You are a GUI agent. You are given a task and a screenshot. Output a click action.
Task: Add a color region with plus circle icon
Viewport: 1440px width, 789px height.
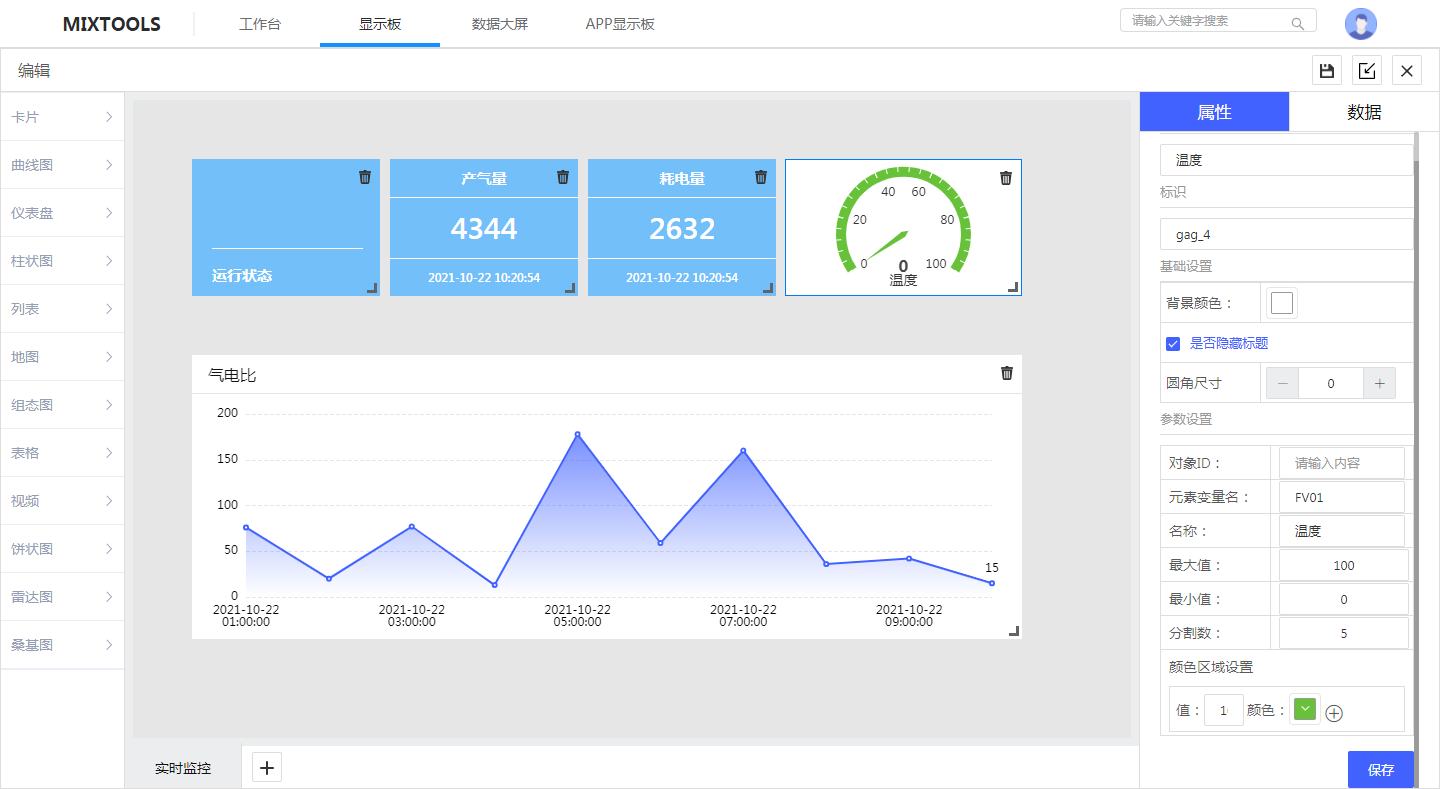pyautogui.click(x=1334, y=713)
